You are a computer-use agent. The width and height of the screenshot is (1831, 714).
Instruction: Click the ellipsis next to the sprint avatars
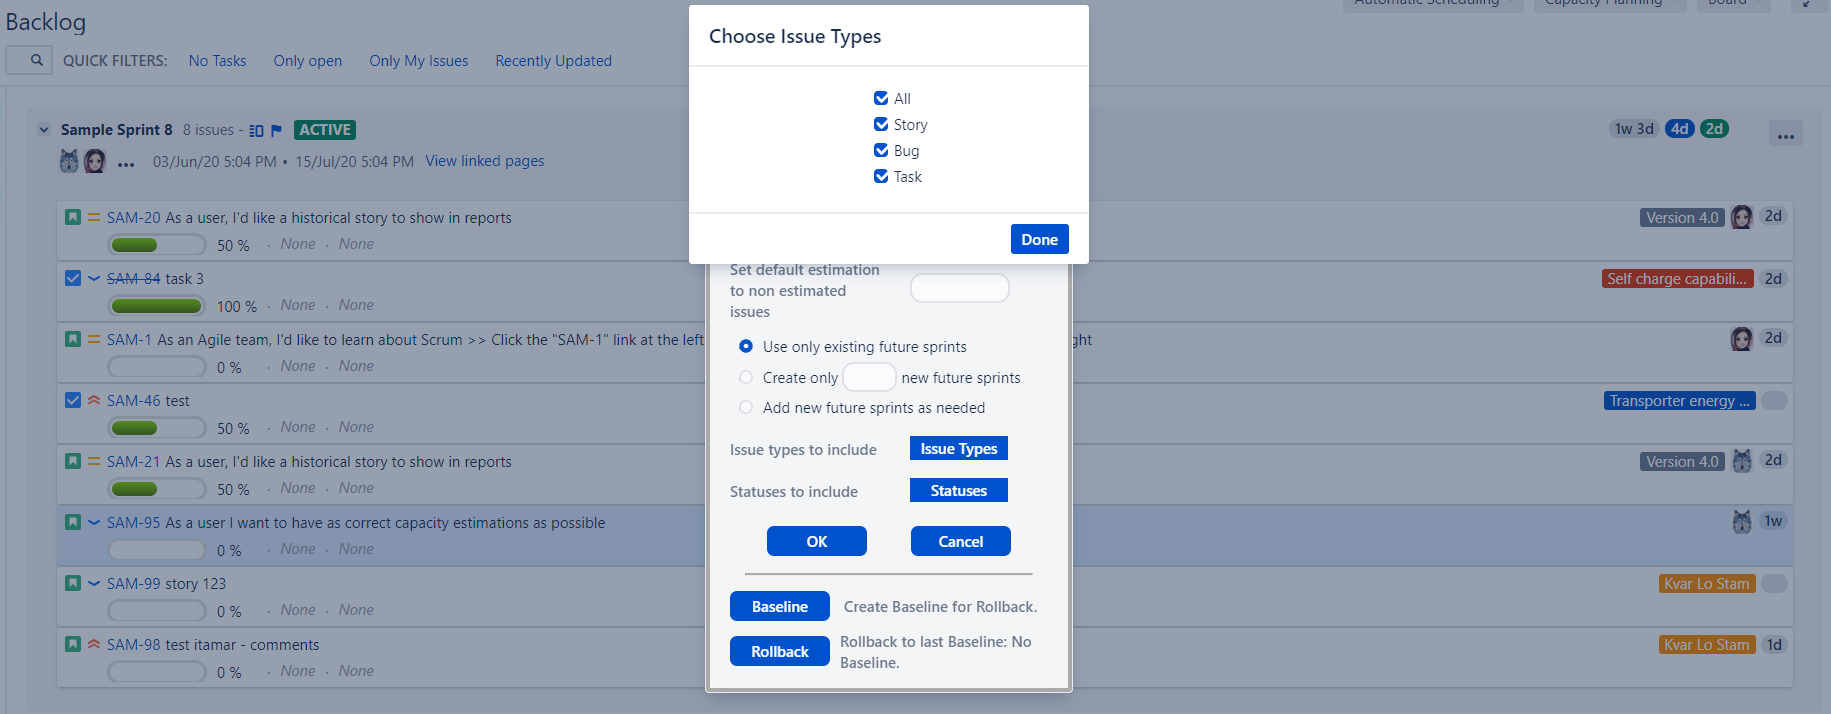126,164
